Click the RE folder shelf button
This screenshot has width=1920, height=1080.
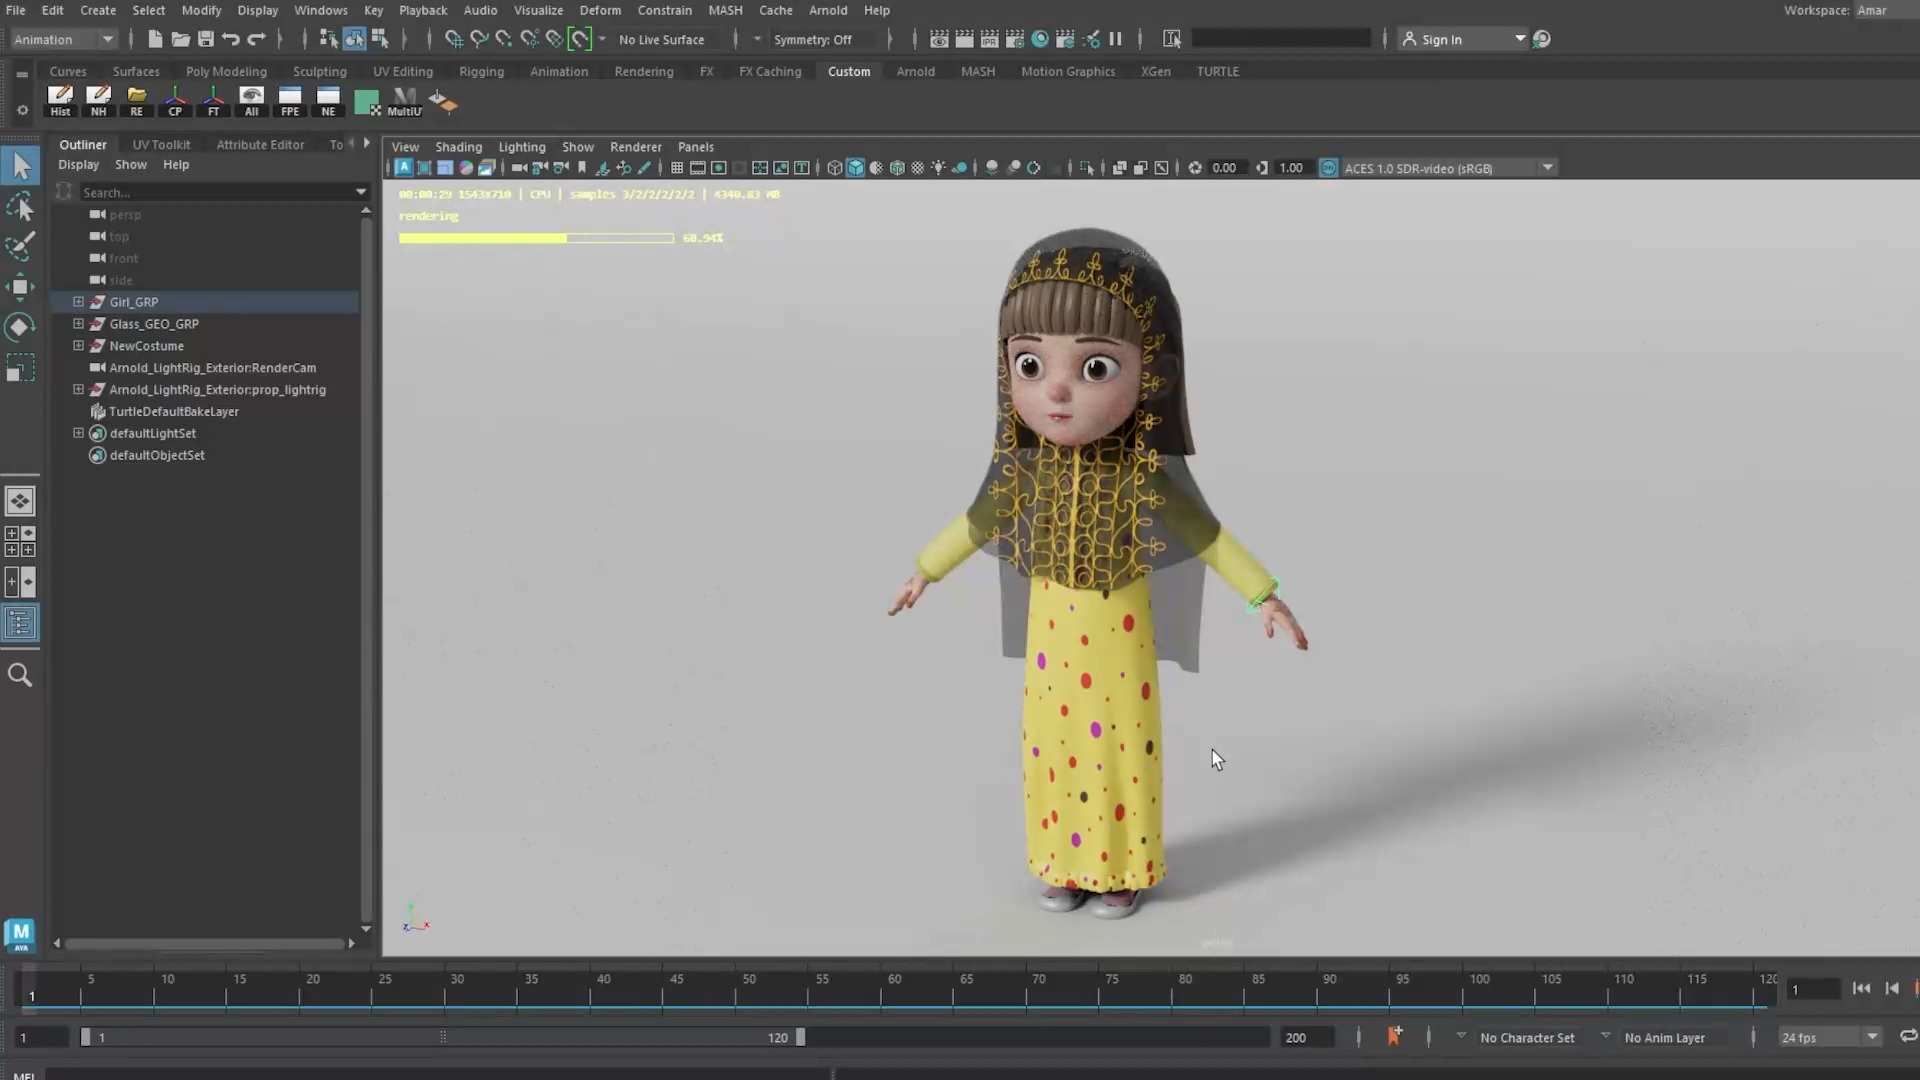(x=137, y=101)
